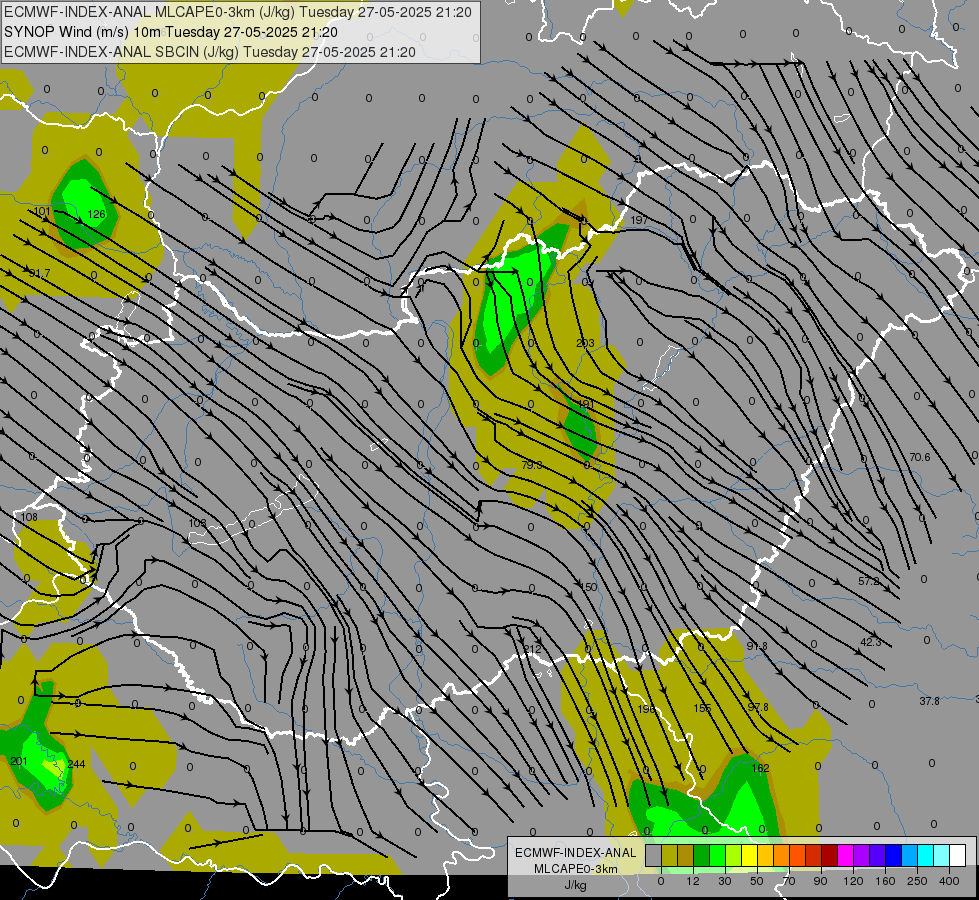Click the legend tick label 70
The image size is (979, 900).
[x=789, y=881]
